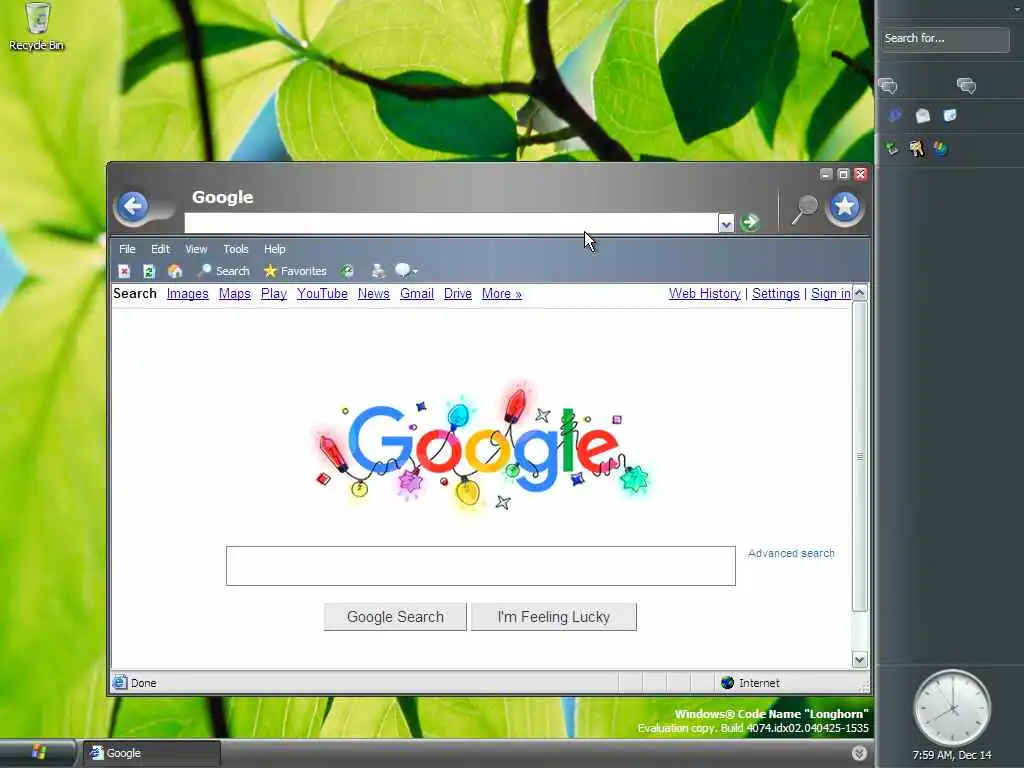Click the taskbar notification chevron icon
Viewport: 1024px width, 768px height.
tap(859, 753)
